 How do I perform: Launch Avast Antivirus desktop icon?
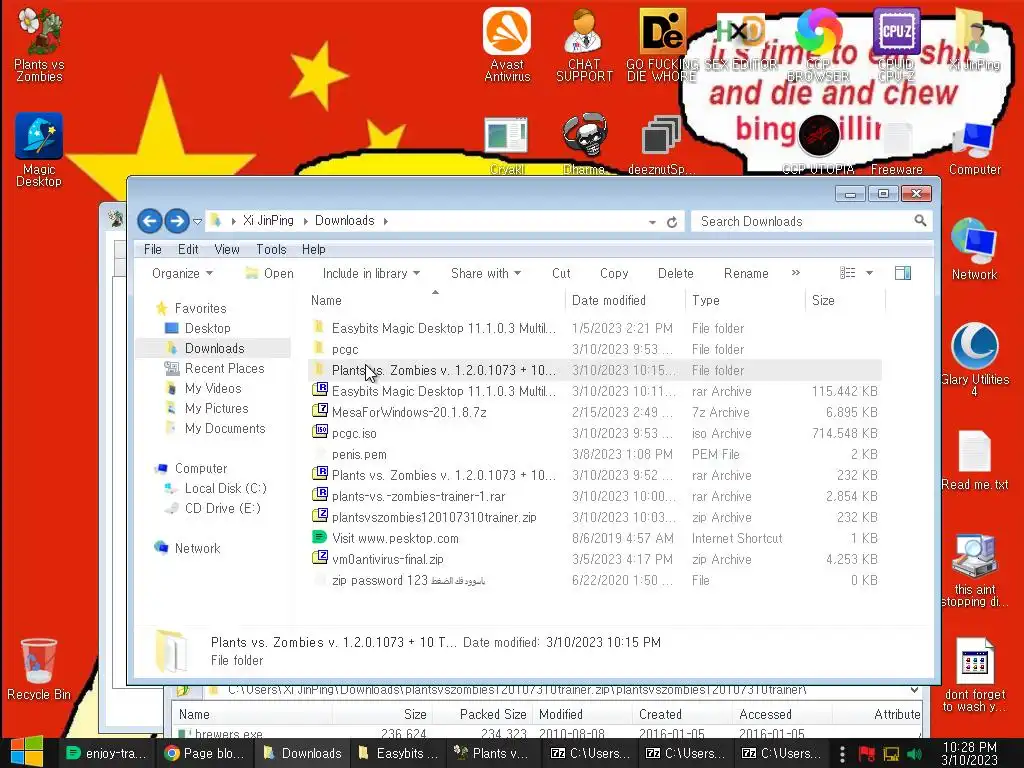click(507, 44)
